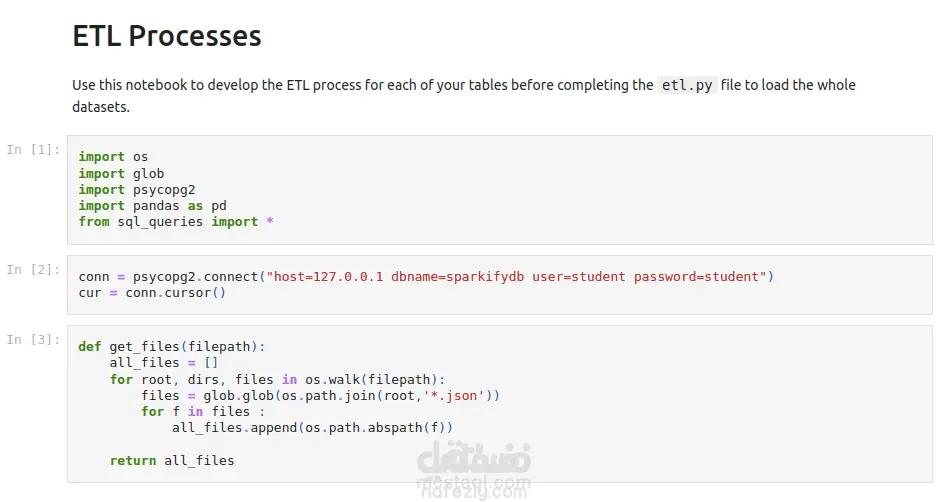Screen dimensions: 948x502
Task: Click the glob.glob files assignment line
Action: click(320, 395)
